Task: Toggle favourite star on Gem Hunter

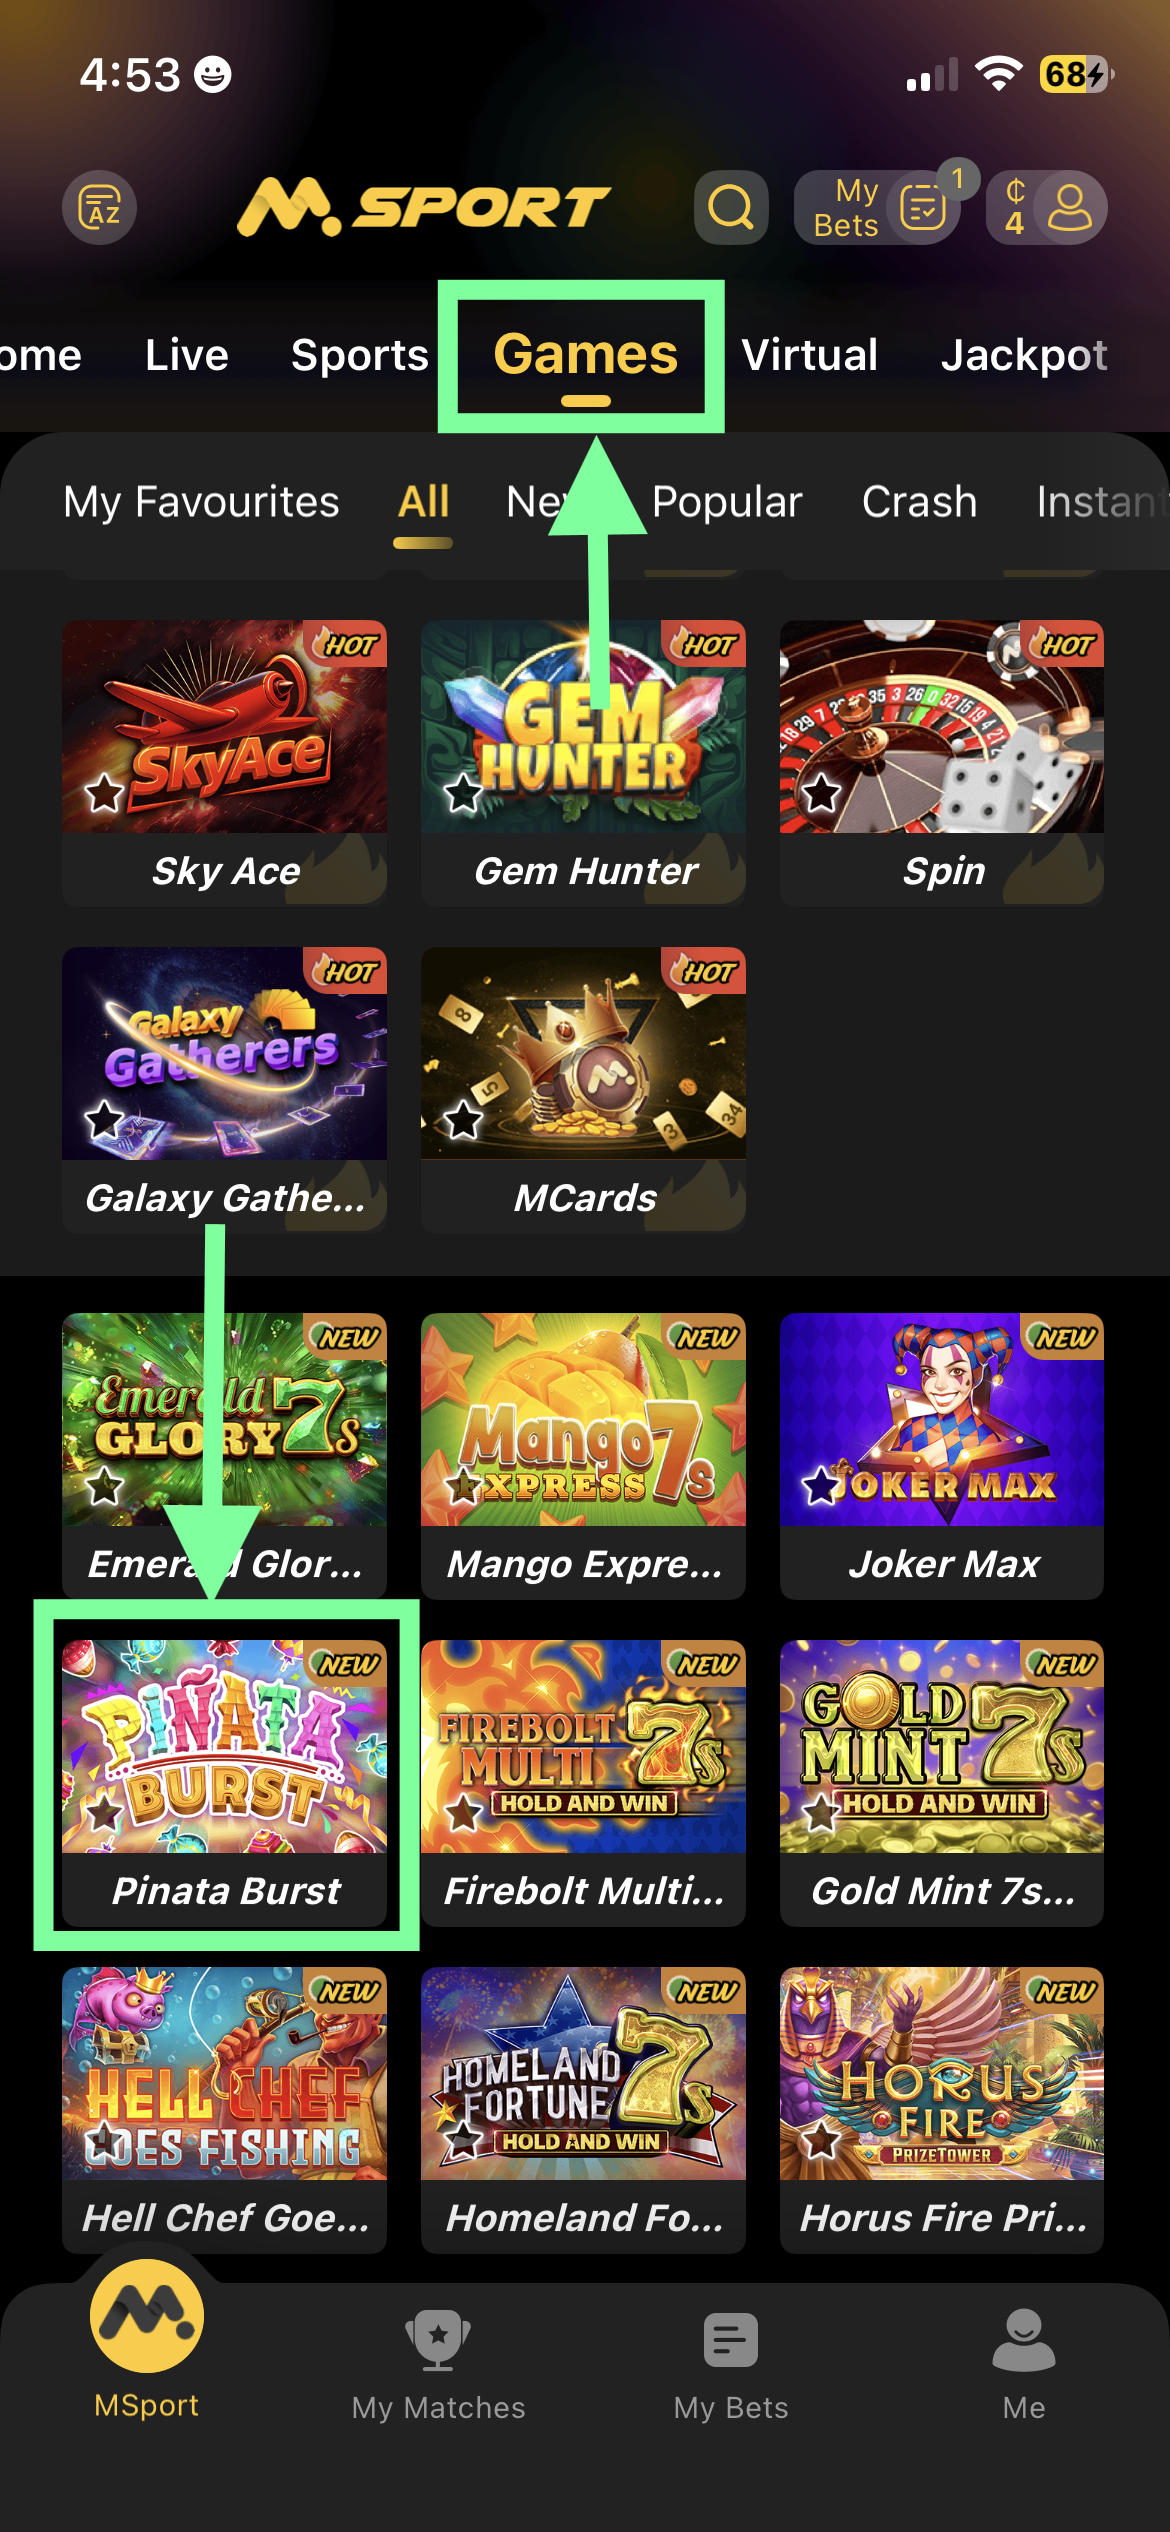Action: [463, 793]
